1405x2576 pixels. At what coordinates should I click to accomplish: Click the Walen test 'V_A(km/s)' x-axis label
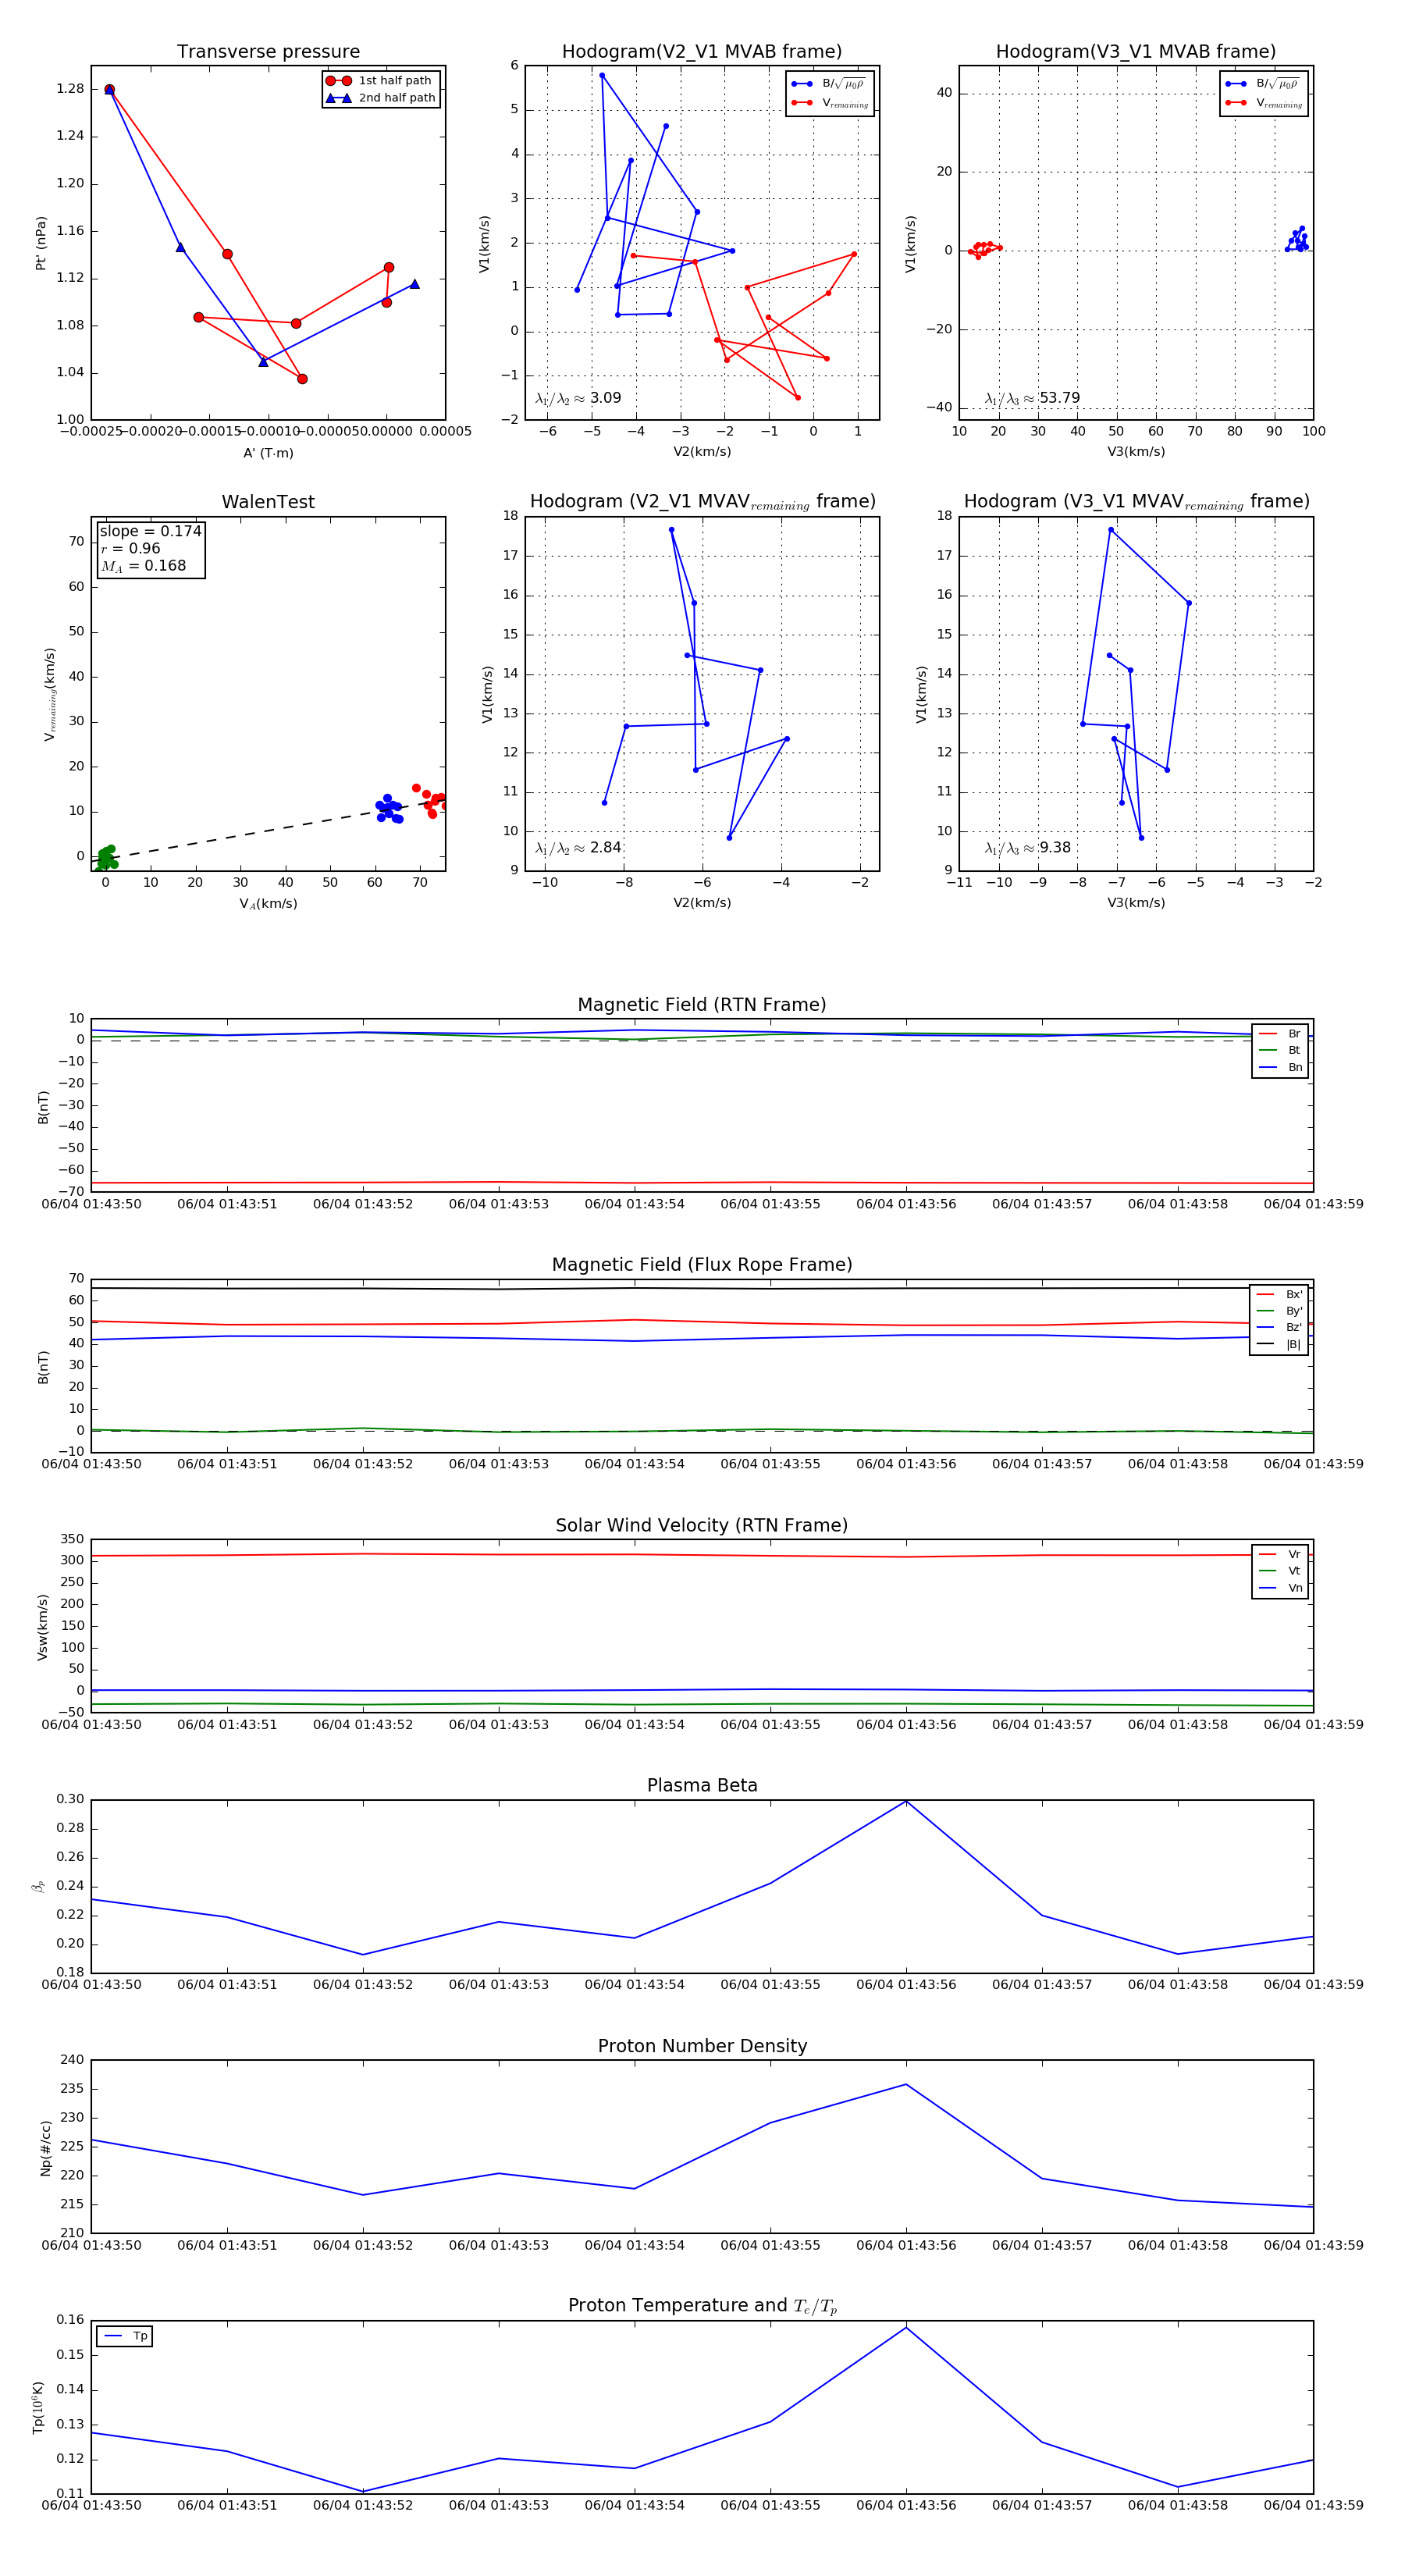(x=268, y=904)
